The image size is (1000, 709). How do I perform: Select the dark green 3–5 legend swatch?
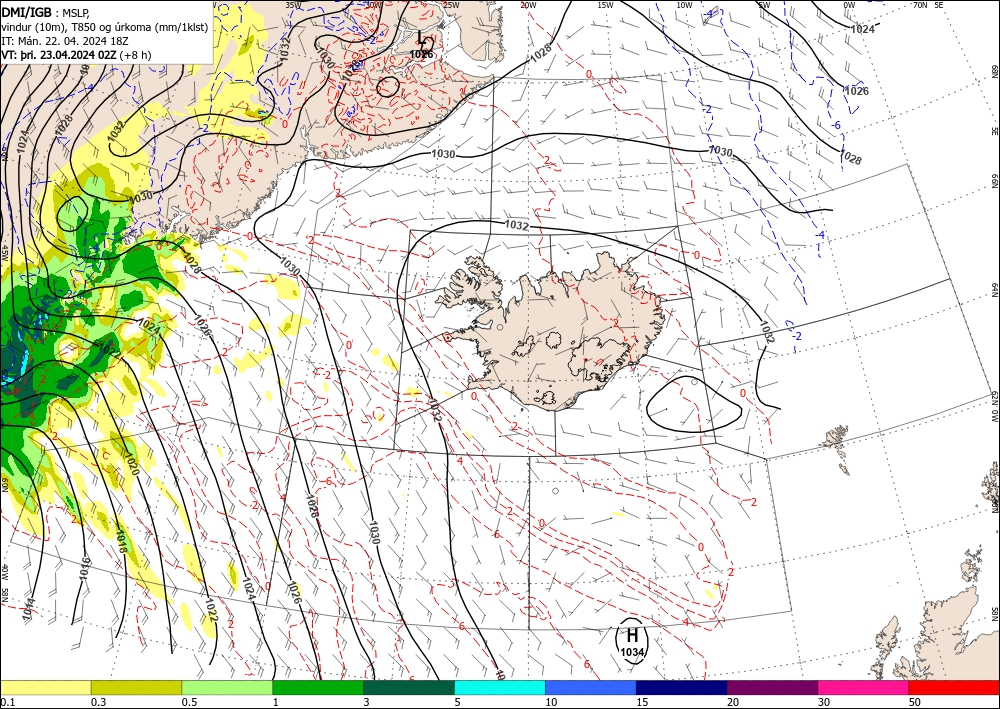409,687
